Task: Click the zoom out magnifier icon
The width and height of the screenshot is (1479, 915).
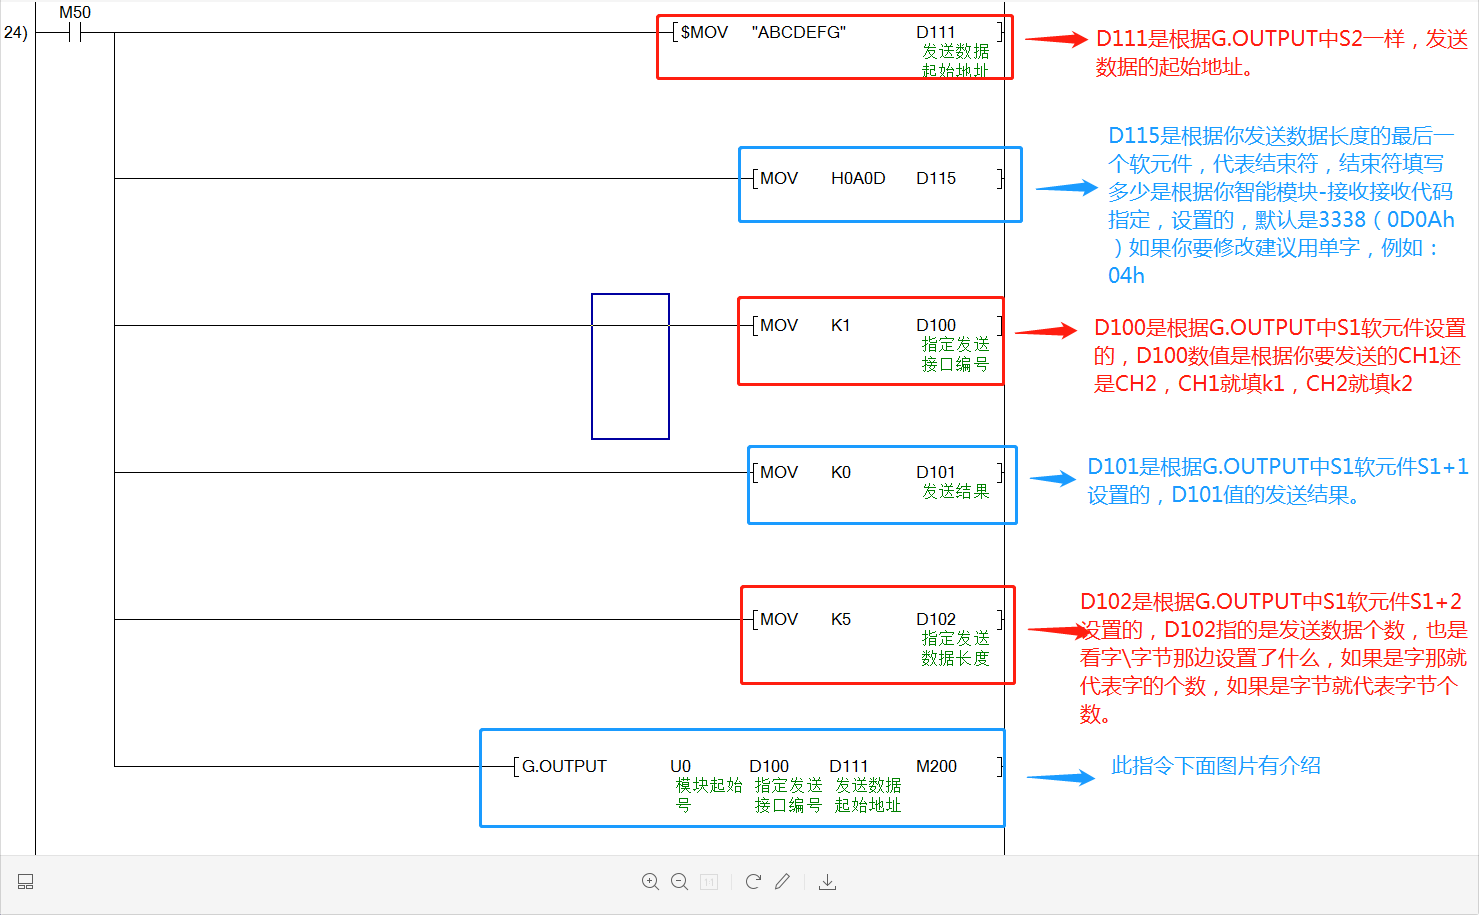Action: click(x=679, y=881)
